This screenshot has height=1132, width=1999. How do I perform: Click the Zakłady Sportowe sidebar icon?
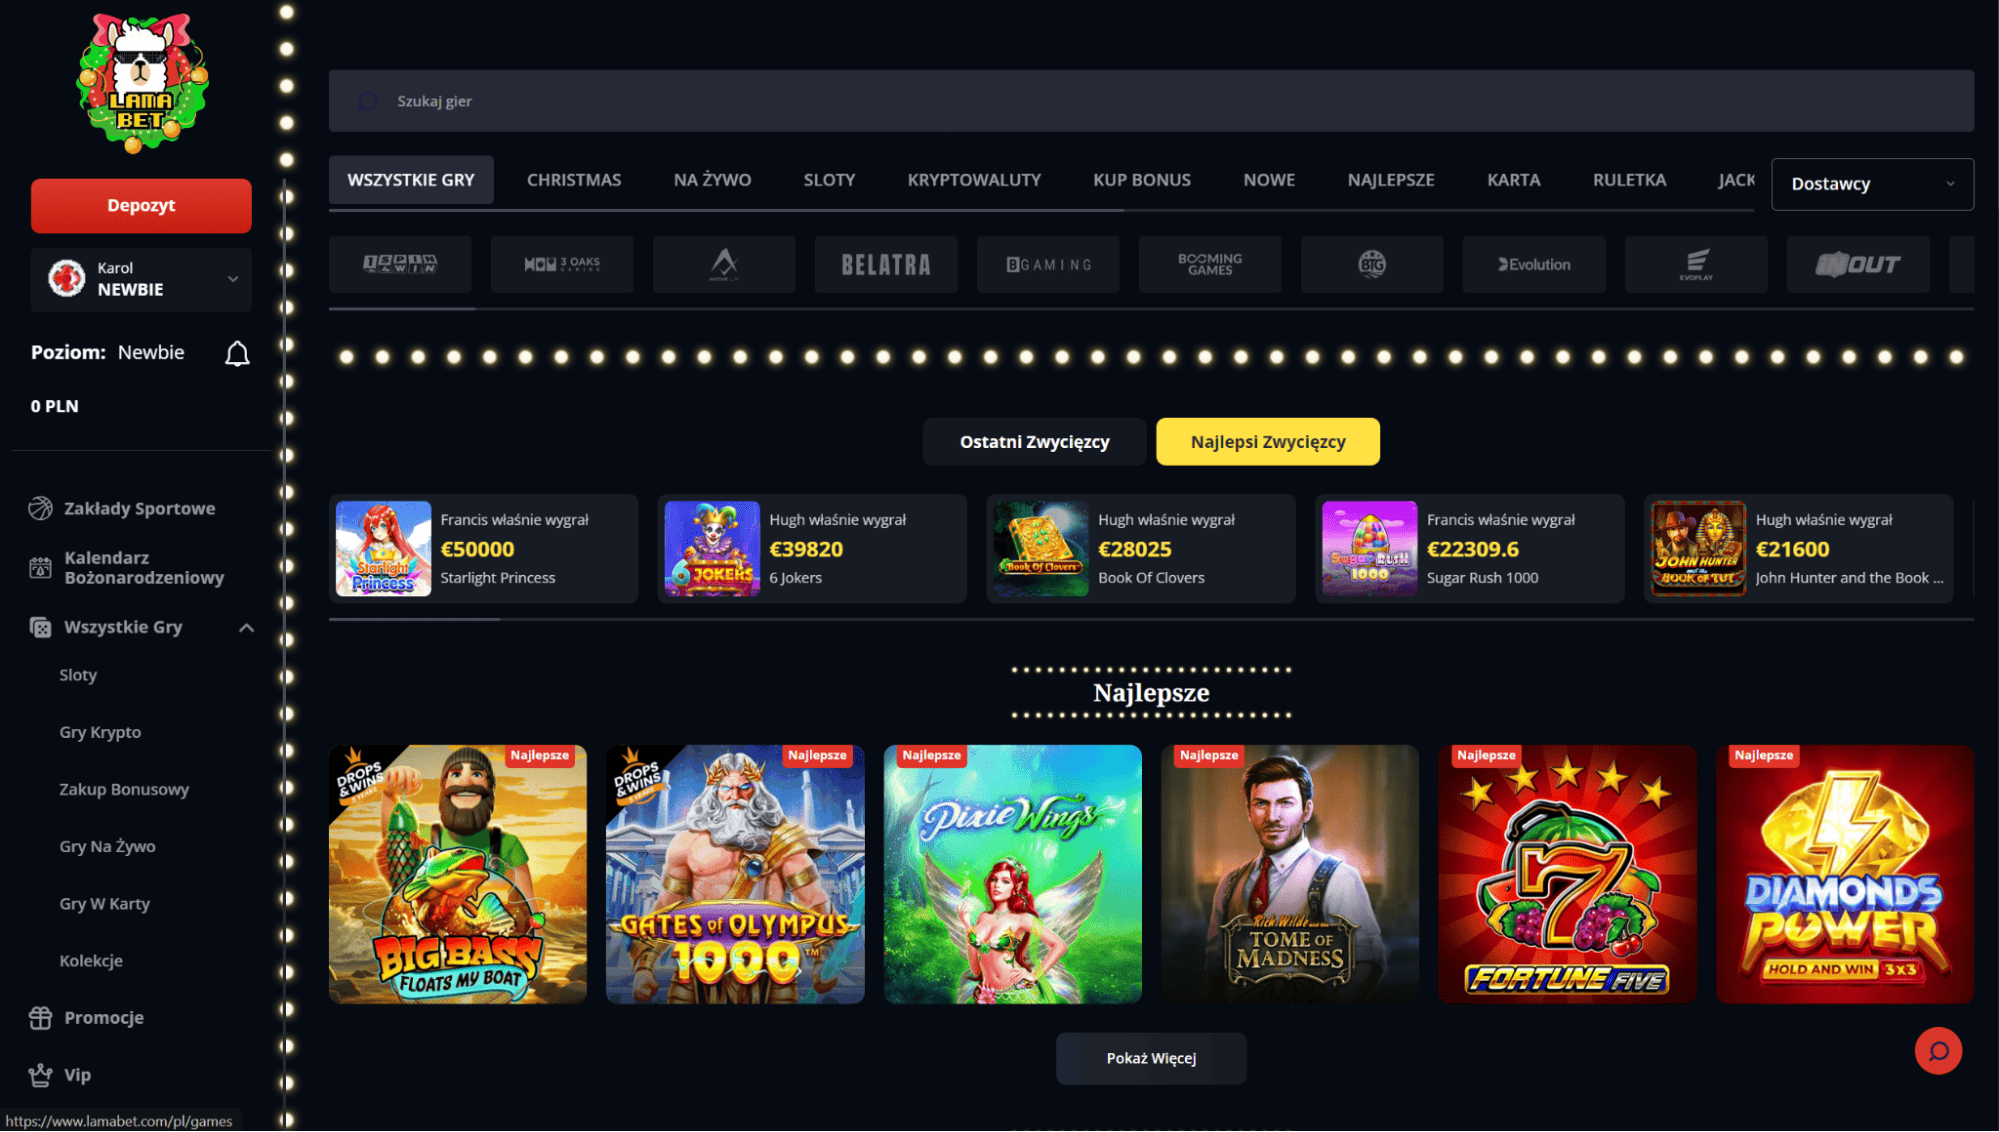coord(40,509)
